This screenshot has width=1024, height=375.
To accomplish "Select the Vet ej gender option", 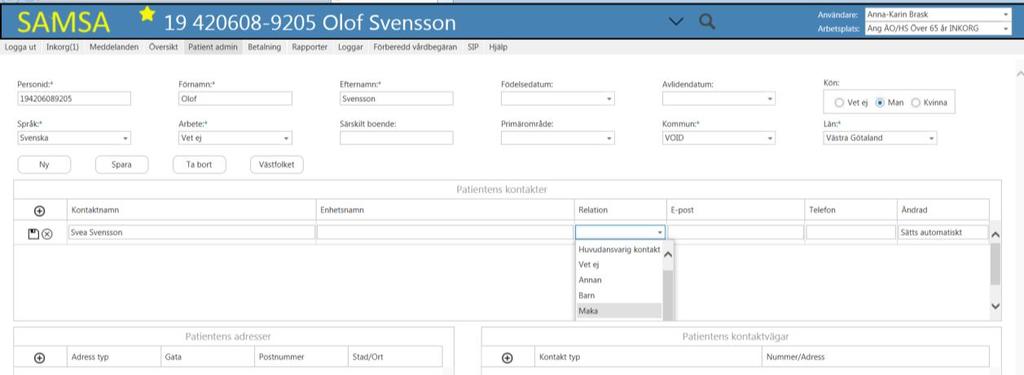I will pyautogui.click(x=839, y=103).
